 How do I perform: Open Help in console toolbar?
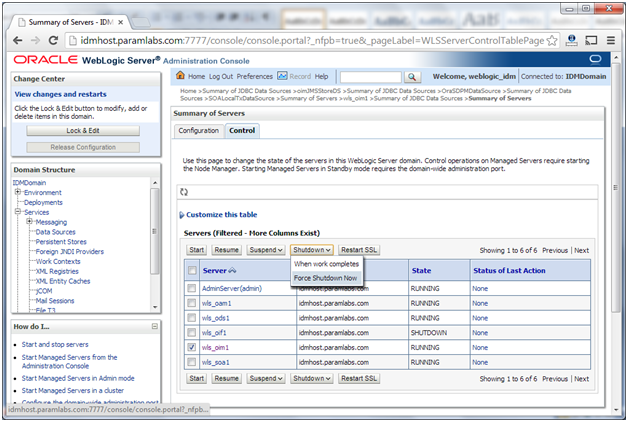[x=321, y=76]
